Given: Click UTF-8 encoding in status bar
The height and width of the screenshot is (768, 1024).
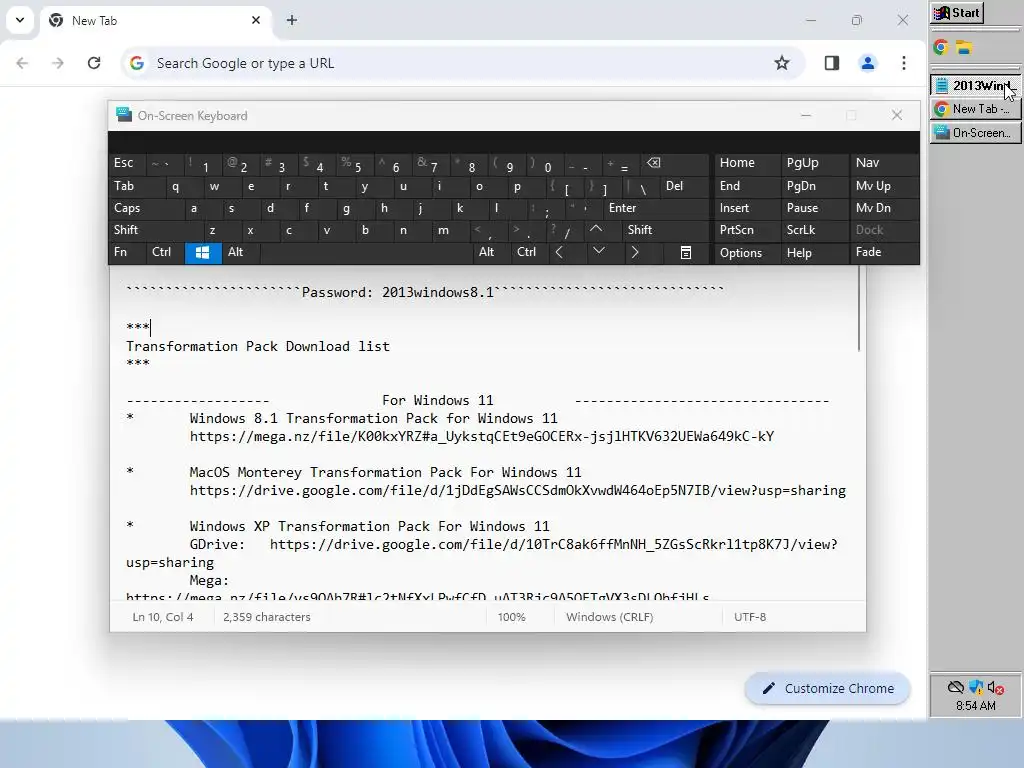Looking at the screenshot, I should pos(750,616).
